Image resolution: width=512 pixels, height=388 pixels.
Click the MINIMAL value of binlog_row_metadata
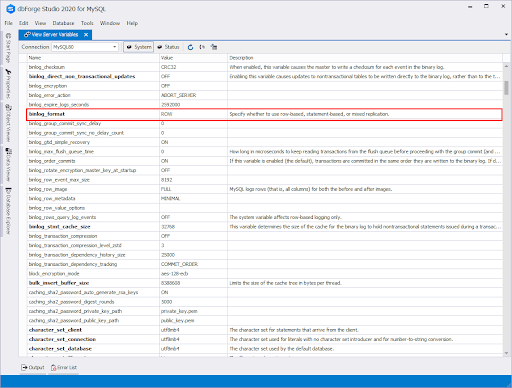[171, 198]
